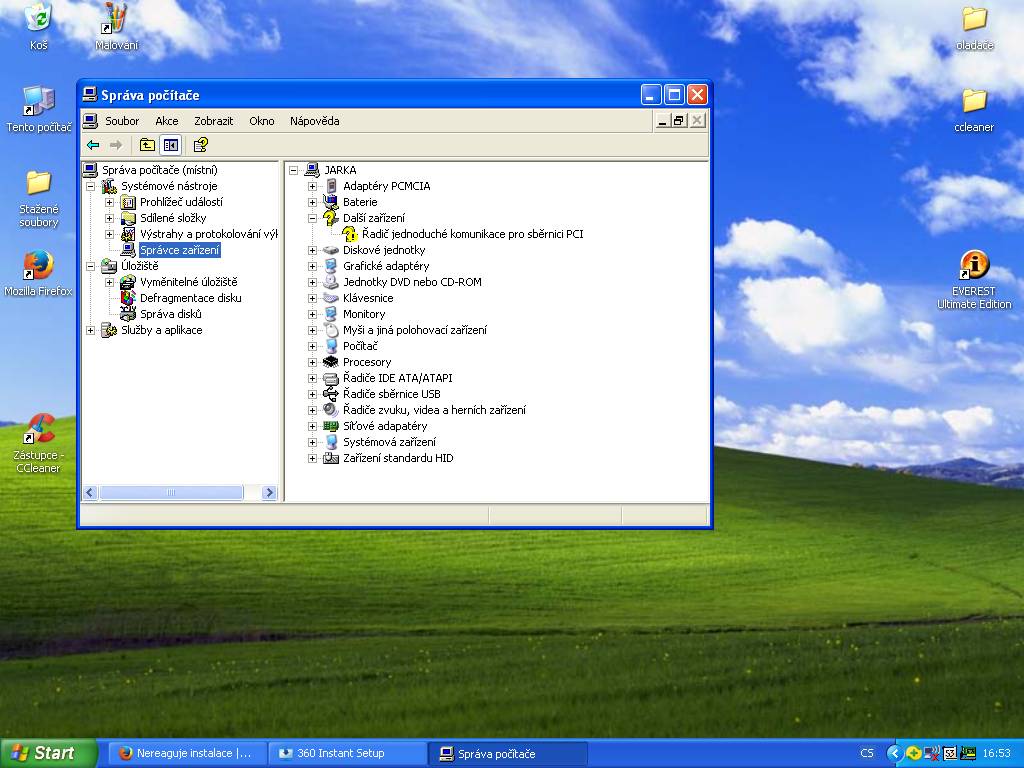Collapse the Systémové nástroje tree node

(91, 186)
